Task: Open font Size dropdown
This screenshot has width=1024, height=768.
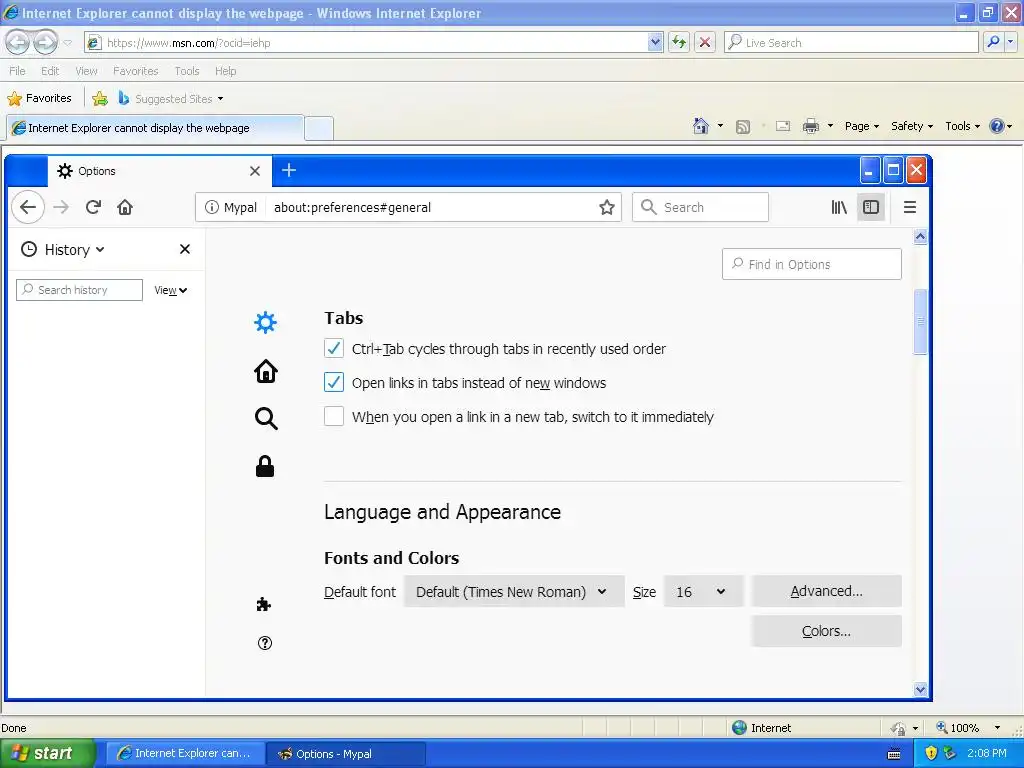Action: coord(703,592)
